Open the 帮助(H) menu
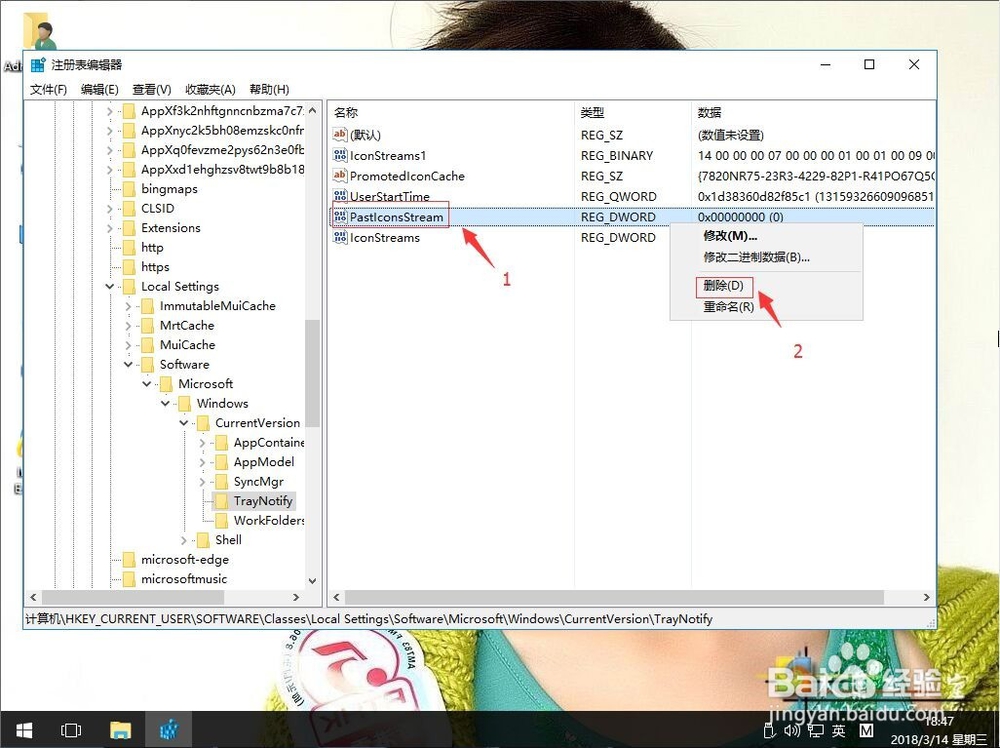The height and width of the screenshot is (748, 1000). click(269, 89)
